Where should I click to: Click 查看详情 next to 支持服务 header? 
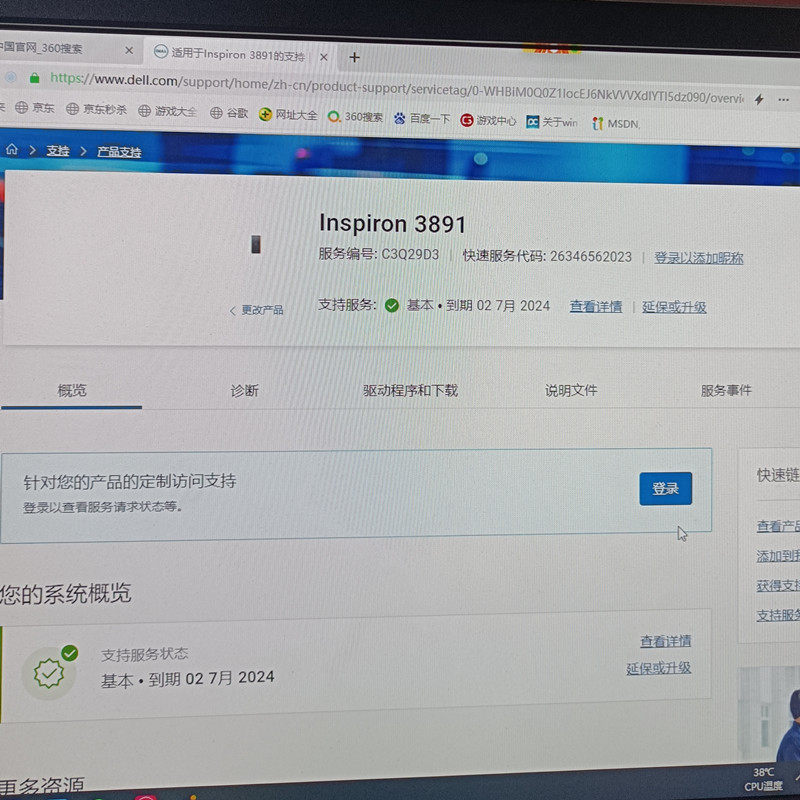(595, 307)
